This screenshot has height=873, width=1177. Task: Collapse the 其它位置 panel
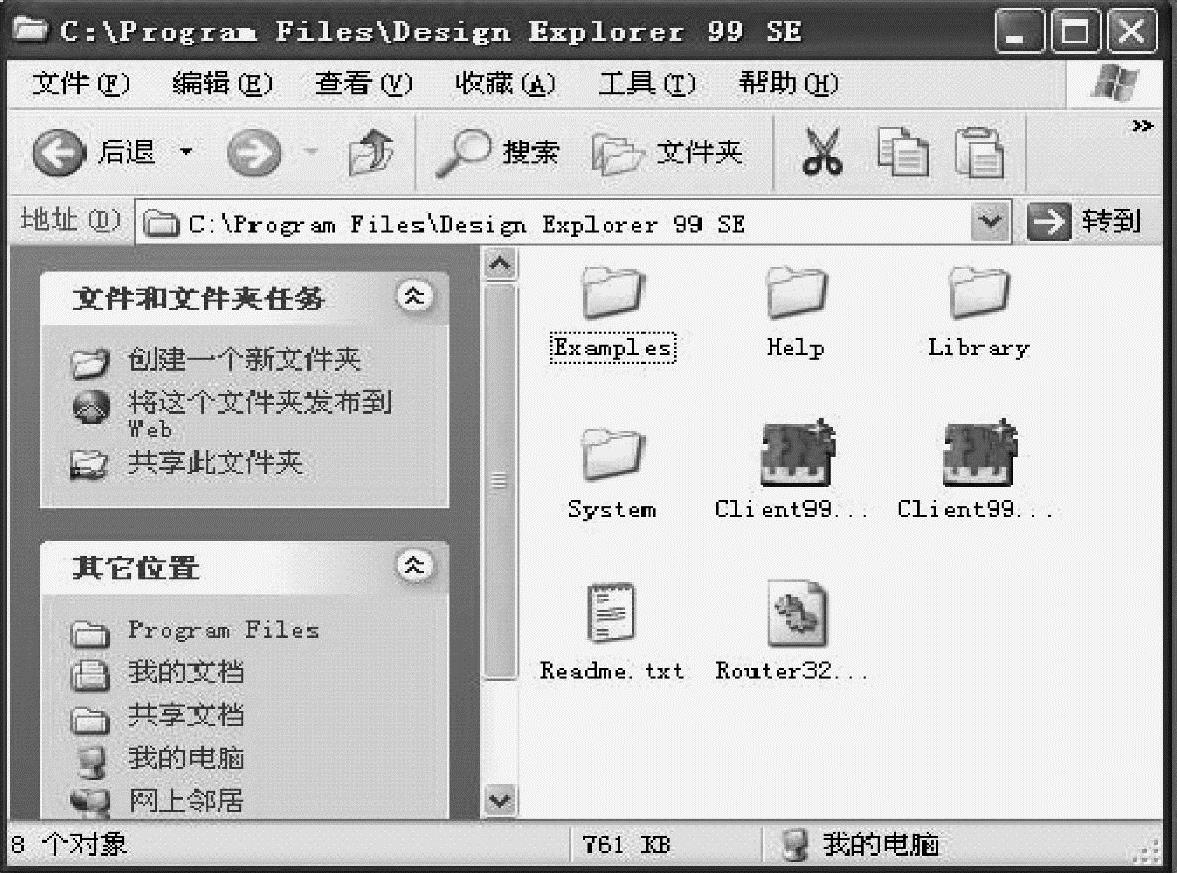pos(414,565)
